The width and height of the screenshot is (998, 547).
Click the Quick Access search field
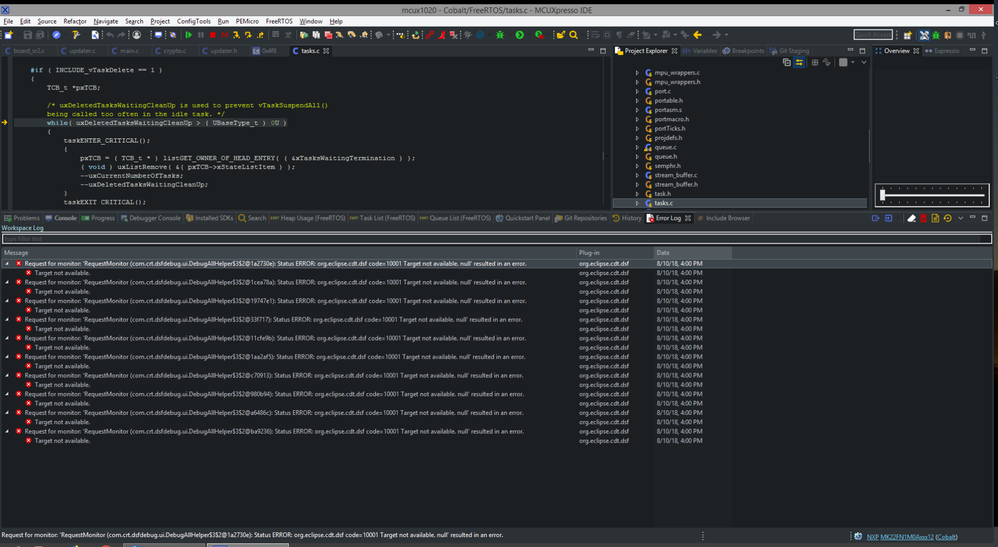(873, 35)
